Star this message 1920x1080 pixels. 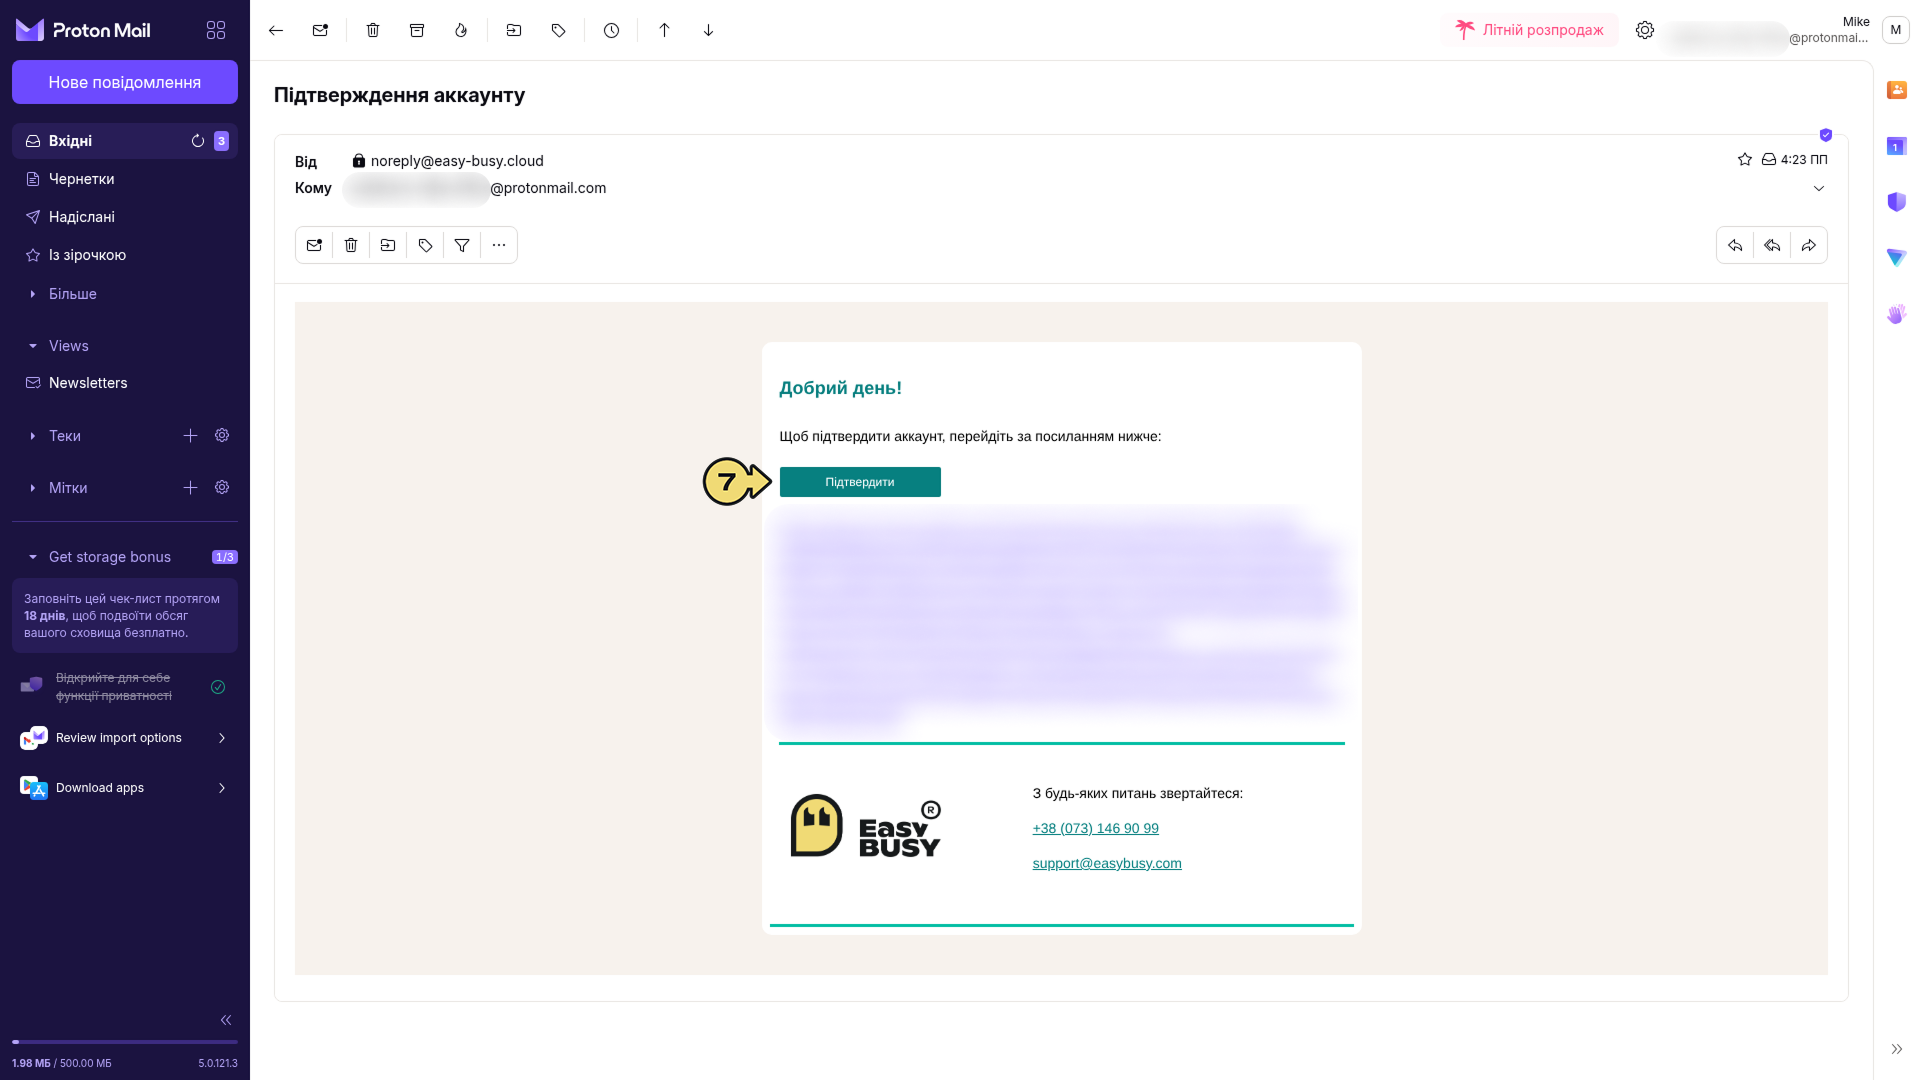coord(1745,159)
